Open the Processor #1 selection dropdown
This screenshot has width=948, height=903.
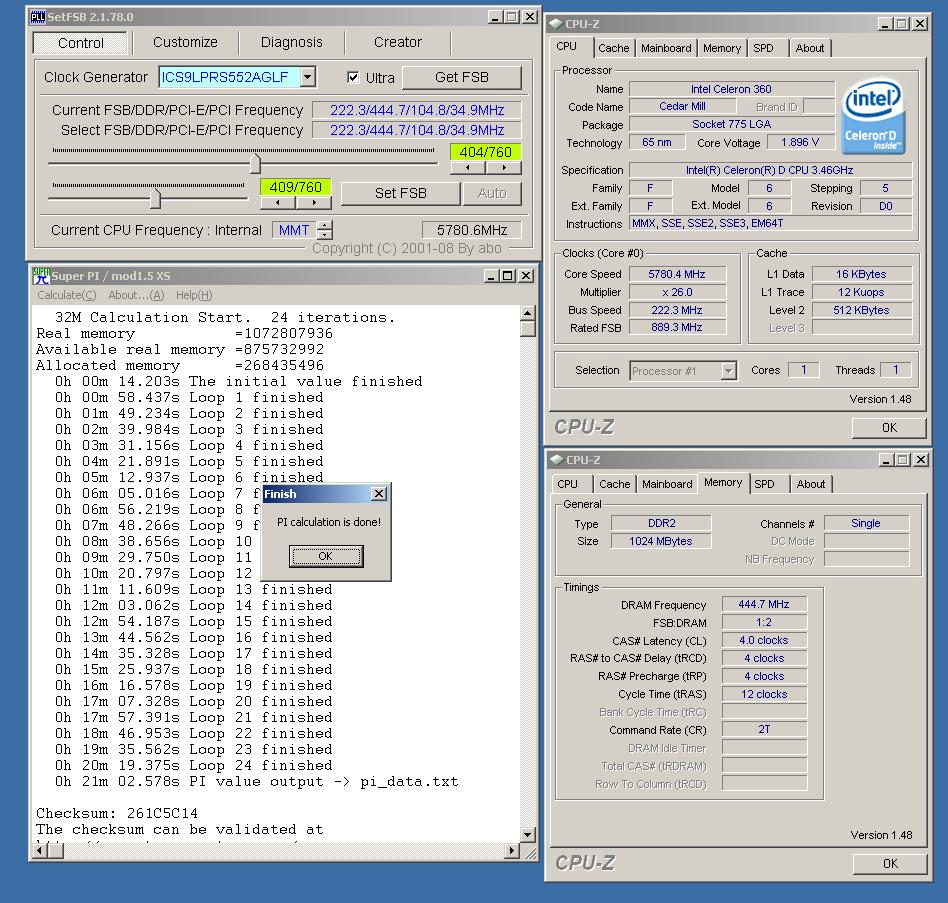tap(729, 371)
